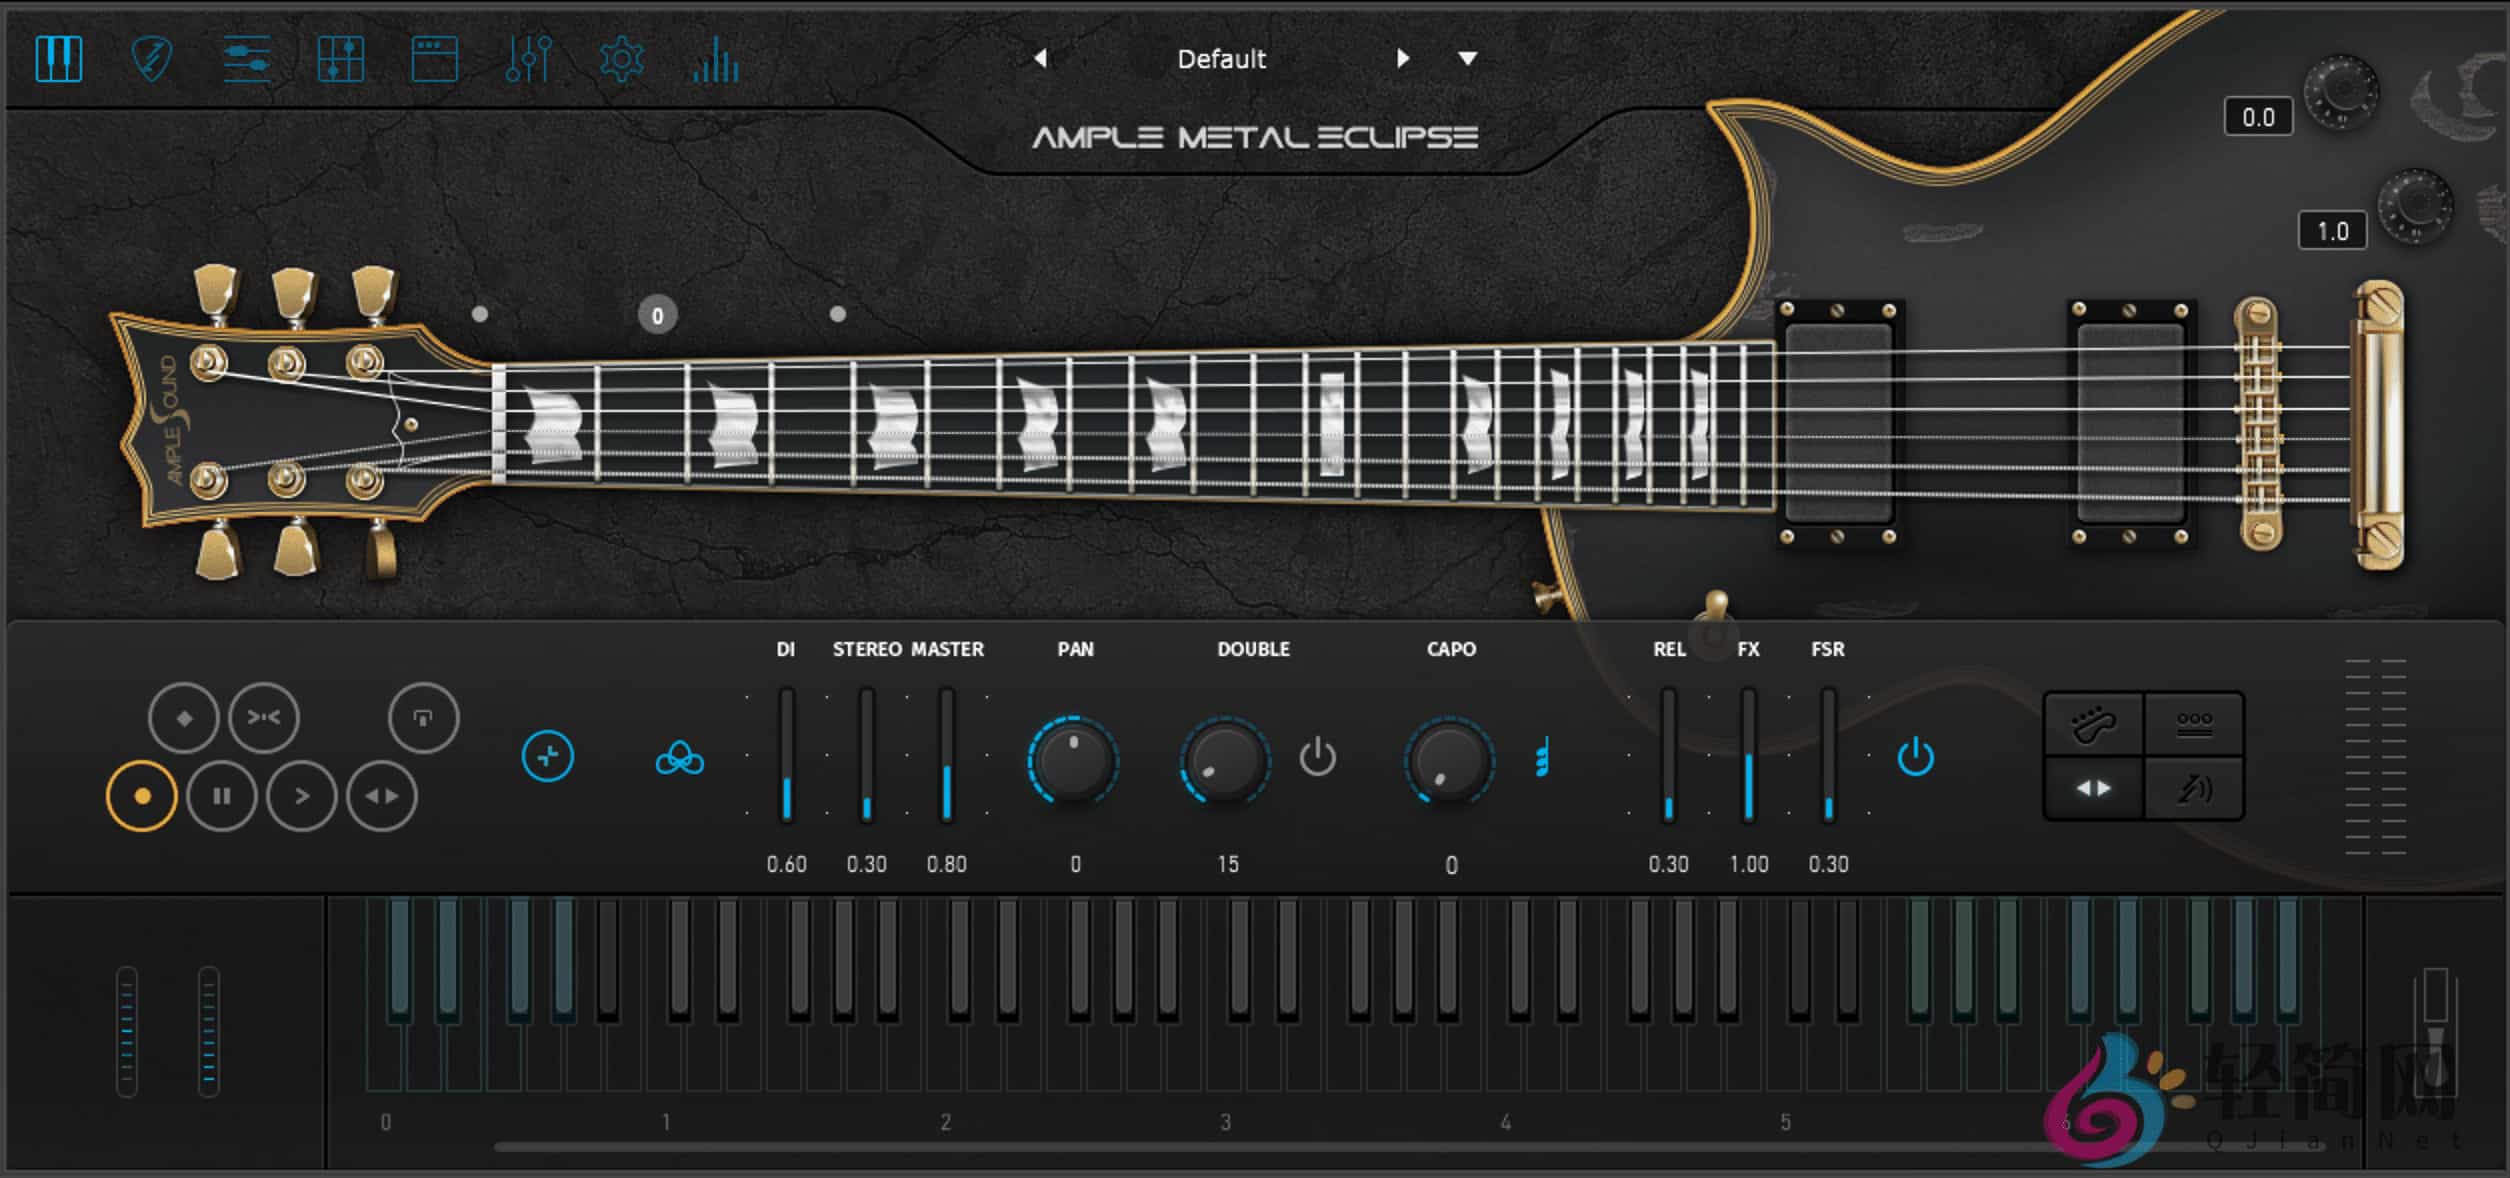
Task: Open the equalizer panel via the bars icon
Action: (x=716, y=60)
